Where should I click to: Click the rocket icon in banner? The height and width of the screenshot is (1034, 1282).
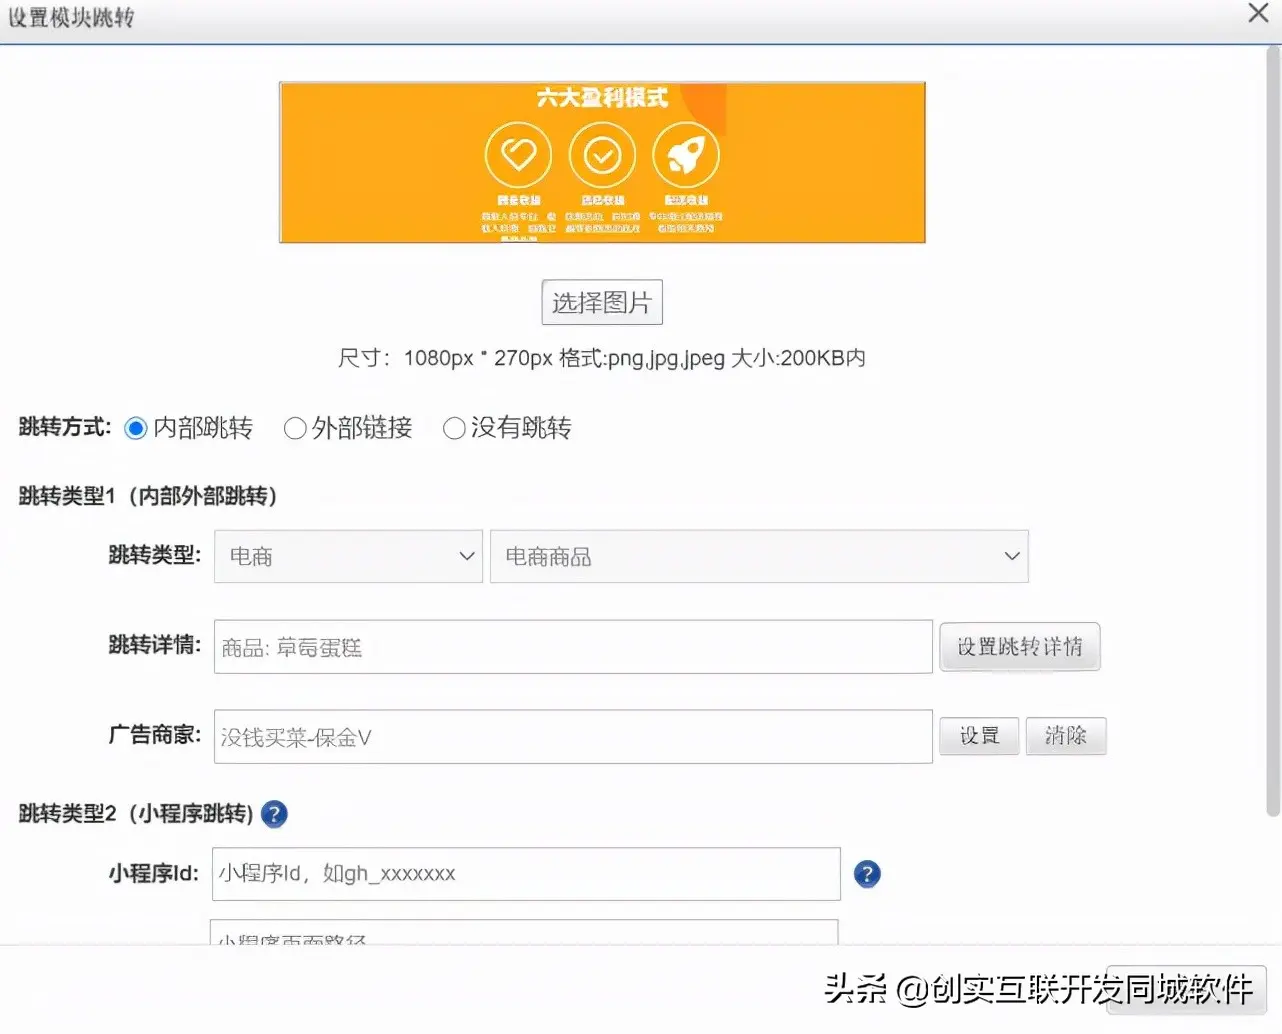pos(686,156)
